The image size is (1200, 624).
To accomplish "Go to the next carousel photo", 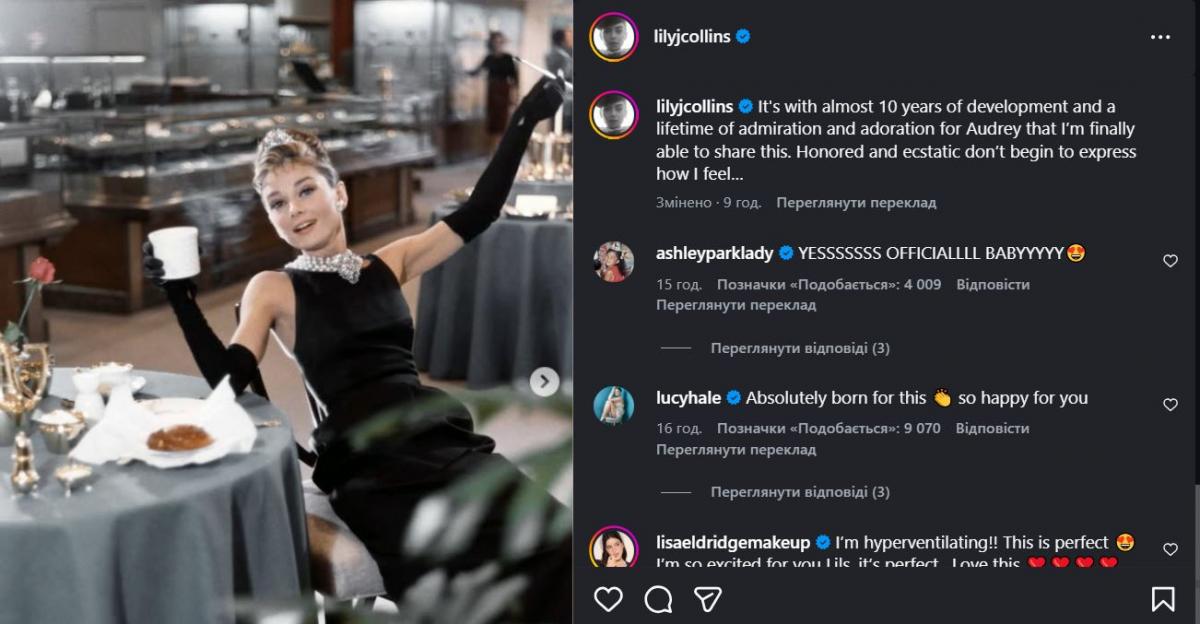I will (544, 381).
